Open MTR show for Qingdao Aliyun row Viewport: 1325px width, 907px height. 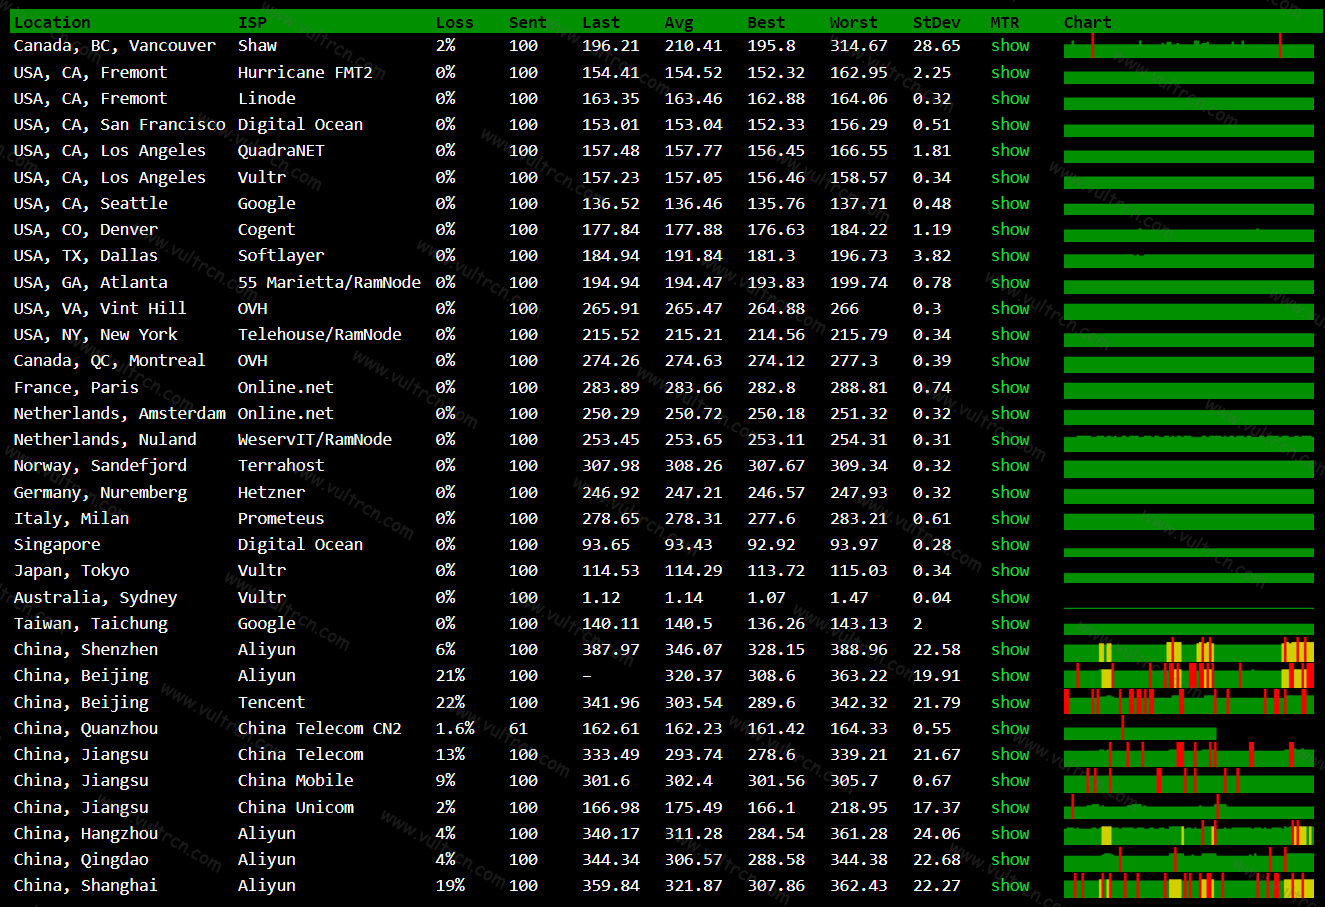tap(1010, 859)
